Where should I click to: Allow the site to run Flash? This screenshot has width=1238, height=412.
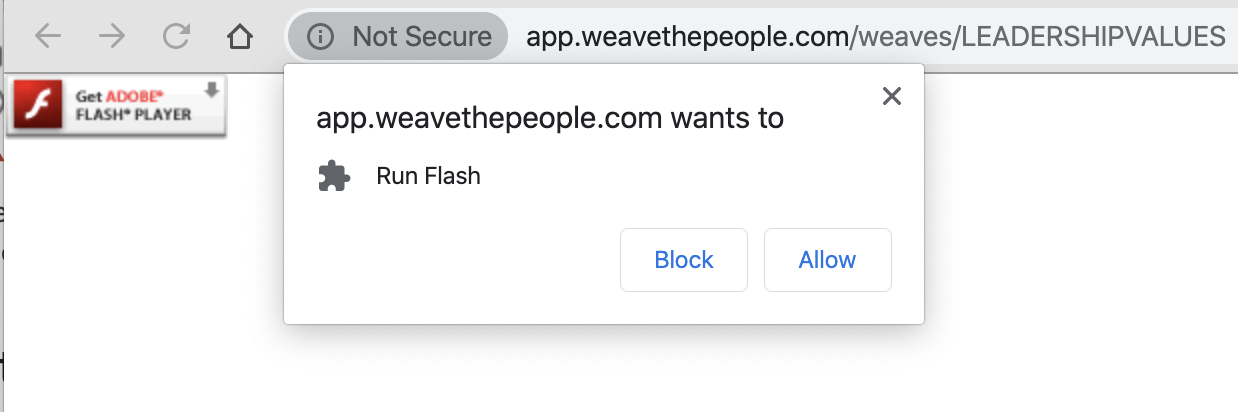(827, 260)
